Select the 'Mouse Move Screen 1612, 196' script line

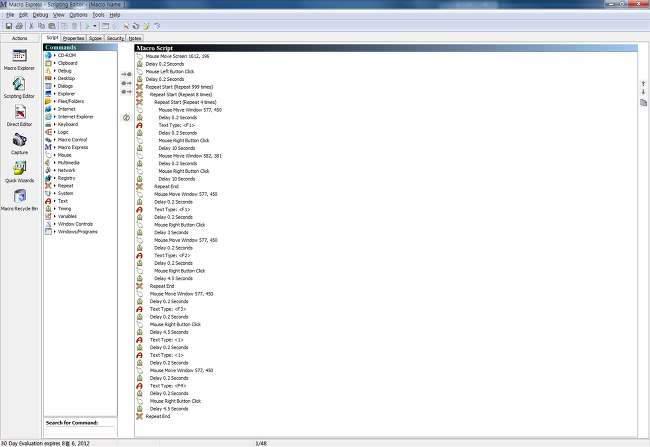(x=177, y=56)
